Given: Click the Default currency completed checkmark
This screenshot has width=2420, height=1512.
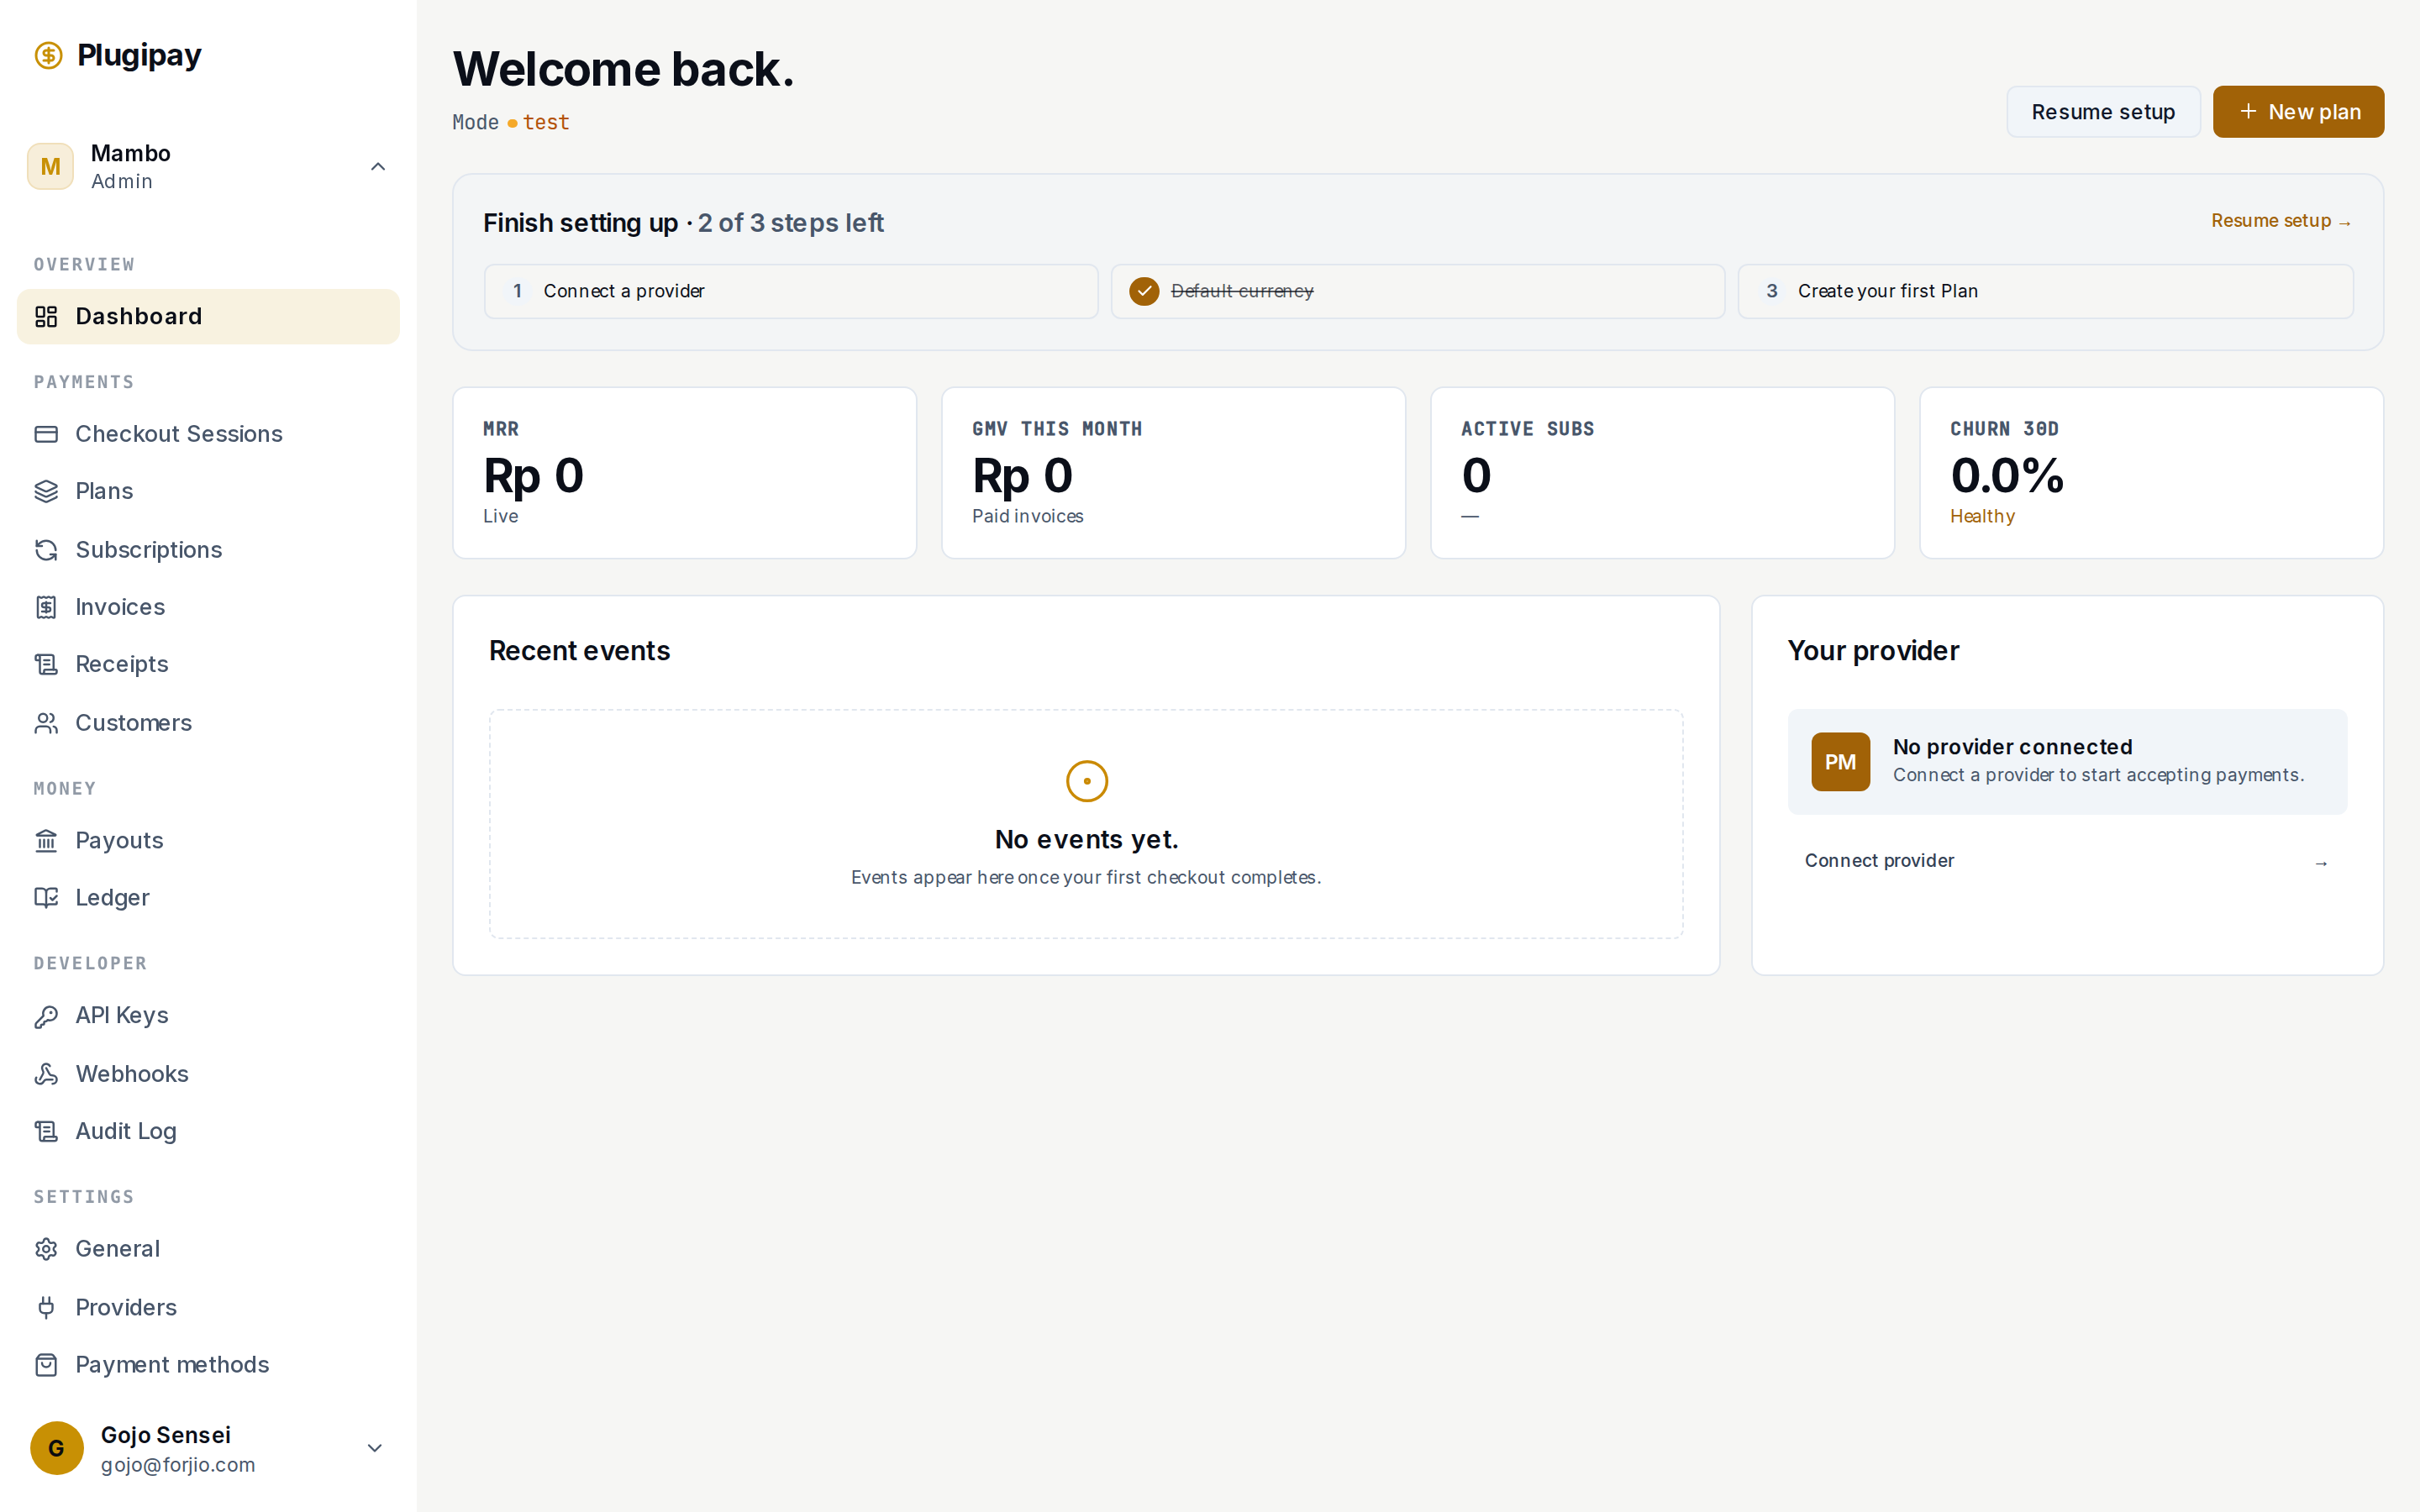Looking at the screenshot, I should [1144, 291].
